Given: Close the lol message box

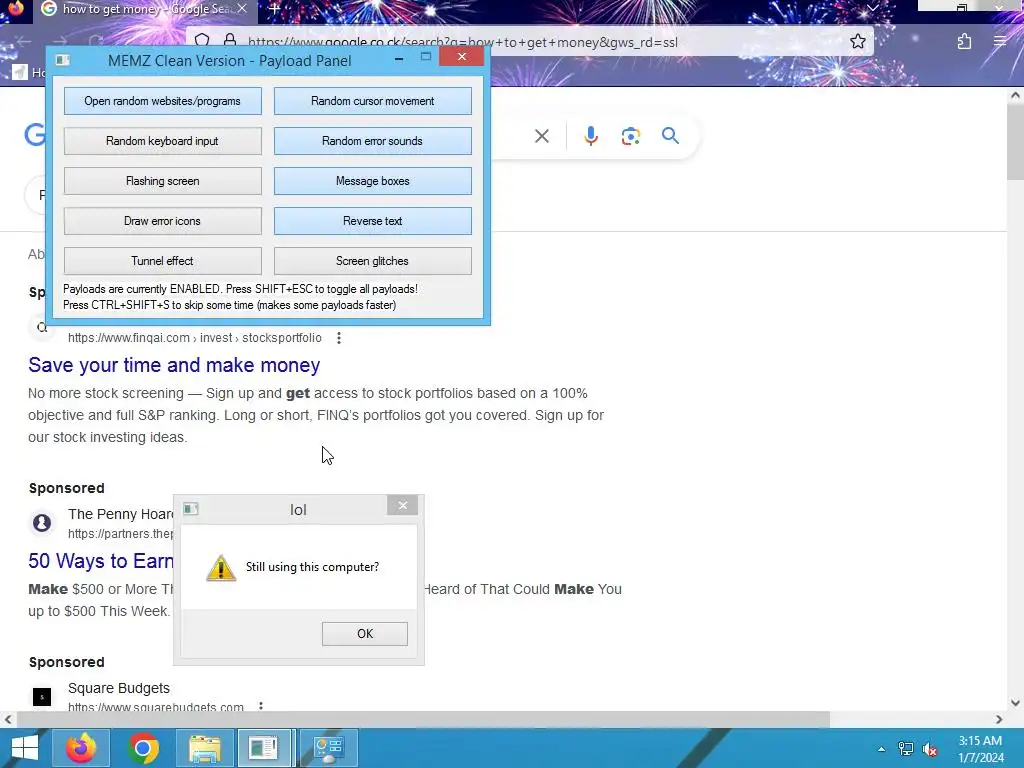Looking at the screenshot, I should [x=402, y=505].
